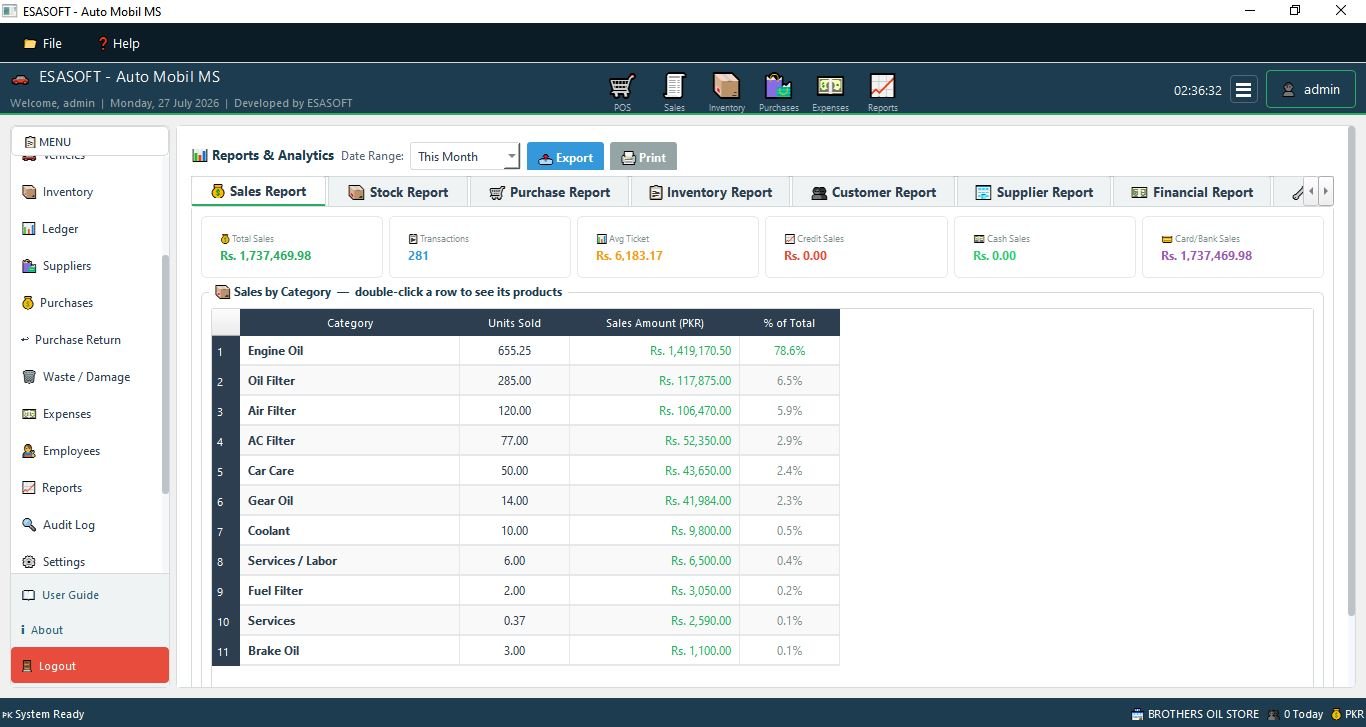The image size is (1366, 727).
Task: Switch to the Sales Report tab
Action: 258,192
